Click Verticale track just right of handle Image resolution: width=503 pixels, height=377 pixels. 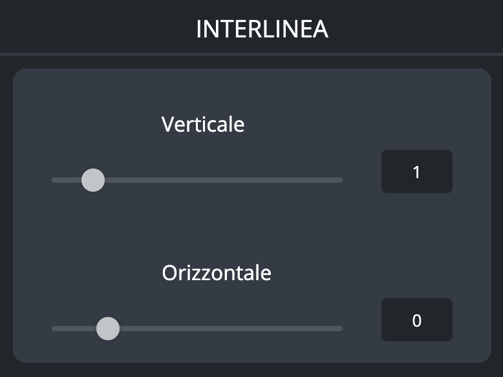(112, 180)
